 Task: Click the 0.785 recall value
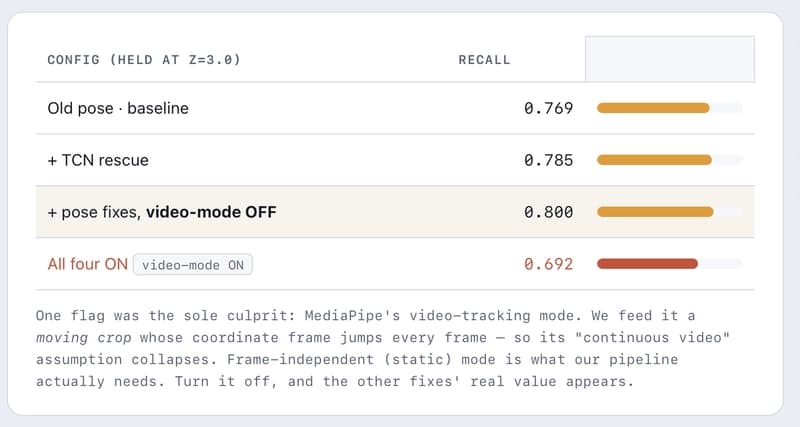pos(548,160)
